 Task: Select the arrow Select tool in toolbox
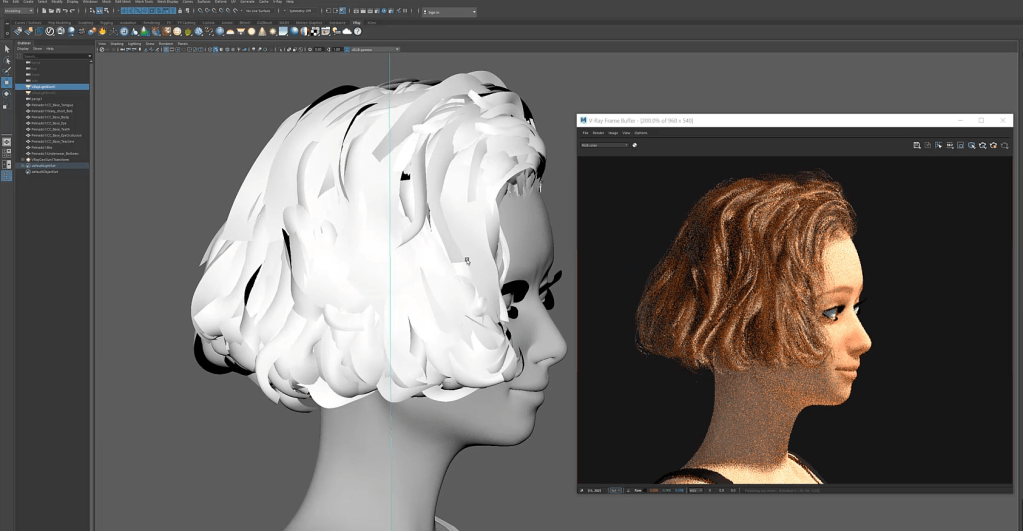pos(7,50)
